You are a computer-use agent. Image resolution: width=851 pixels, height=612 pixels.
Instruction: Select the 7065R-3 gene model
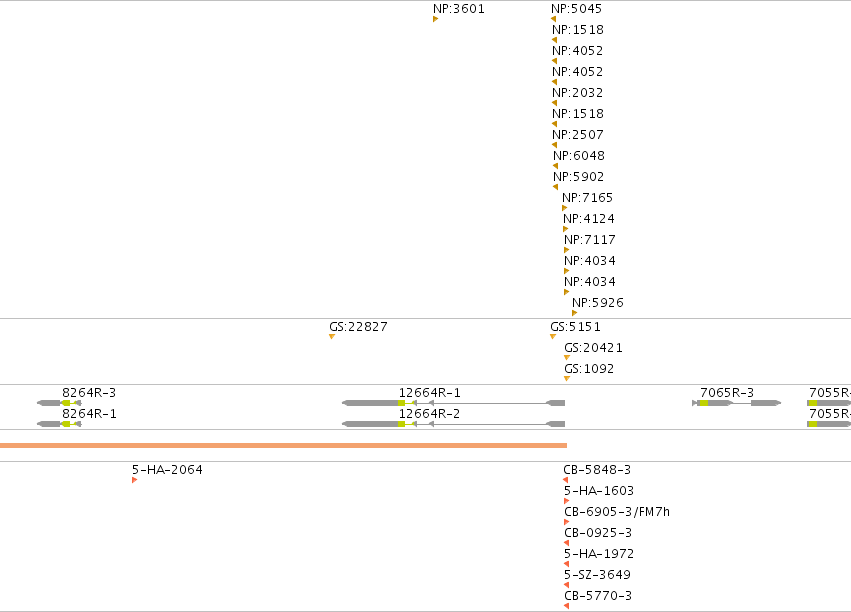point(736,403)
